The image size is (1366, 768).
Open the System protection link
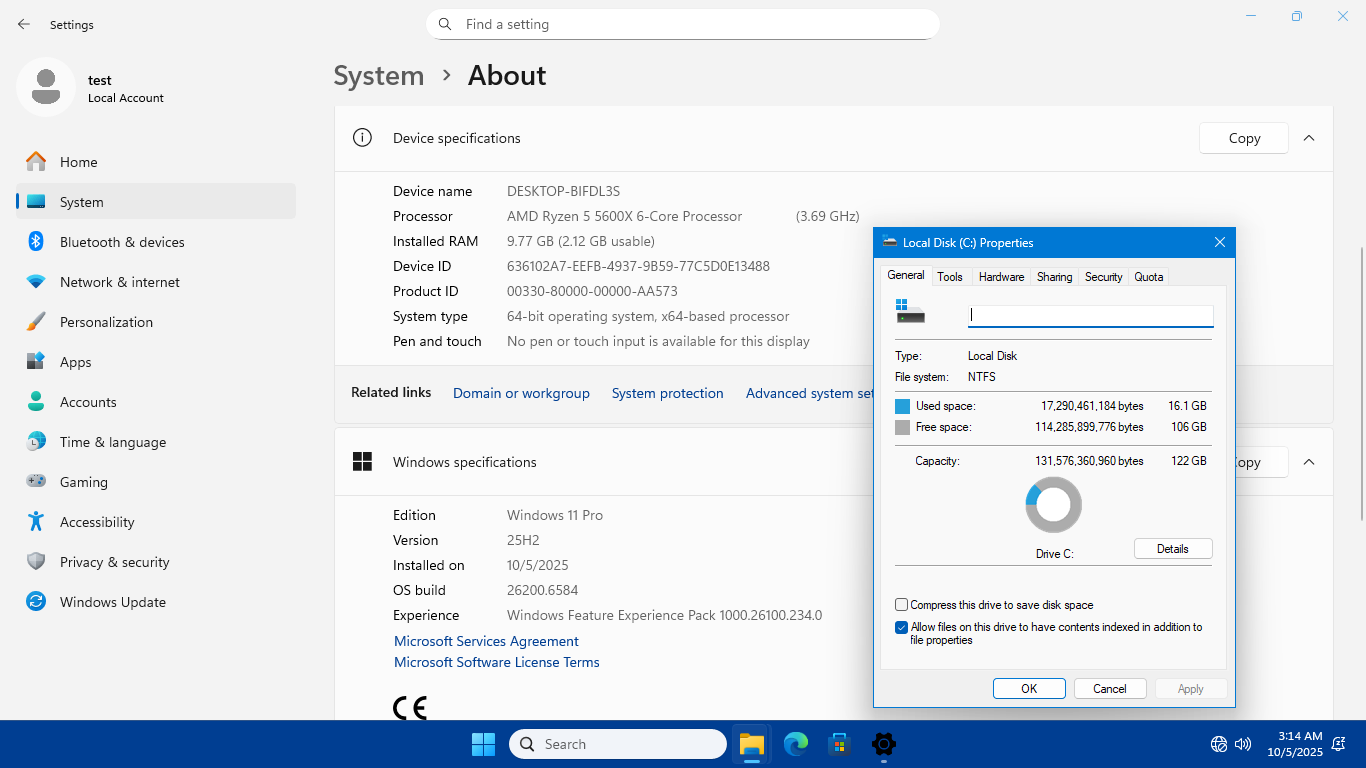[x=667, y=393]
